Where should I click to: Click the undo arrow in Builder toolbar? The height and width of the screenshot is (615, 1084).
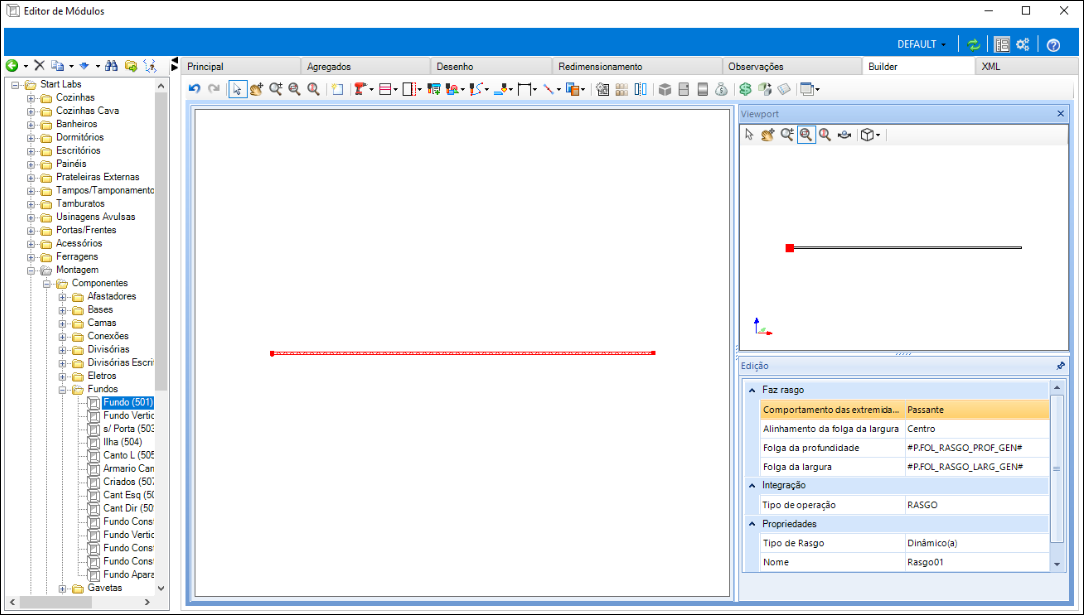click(x=194, y=89)
